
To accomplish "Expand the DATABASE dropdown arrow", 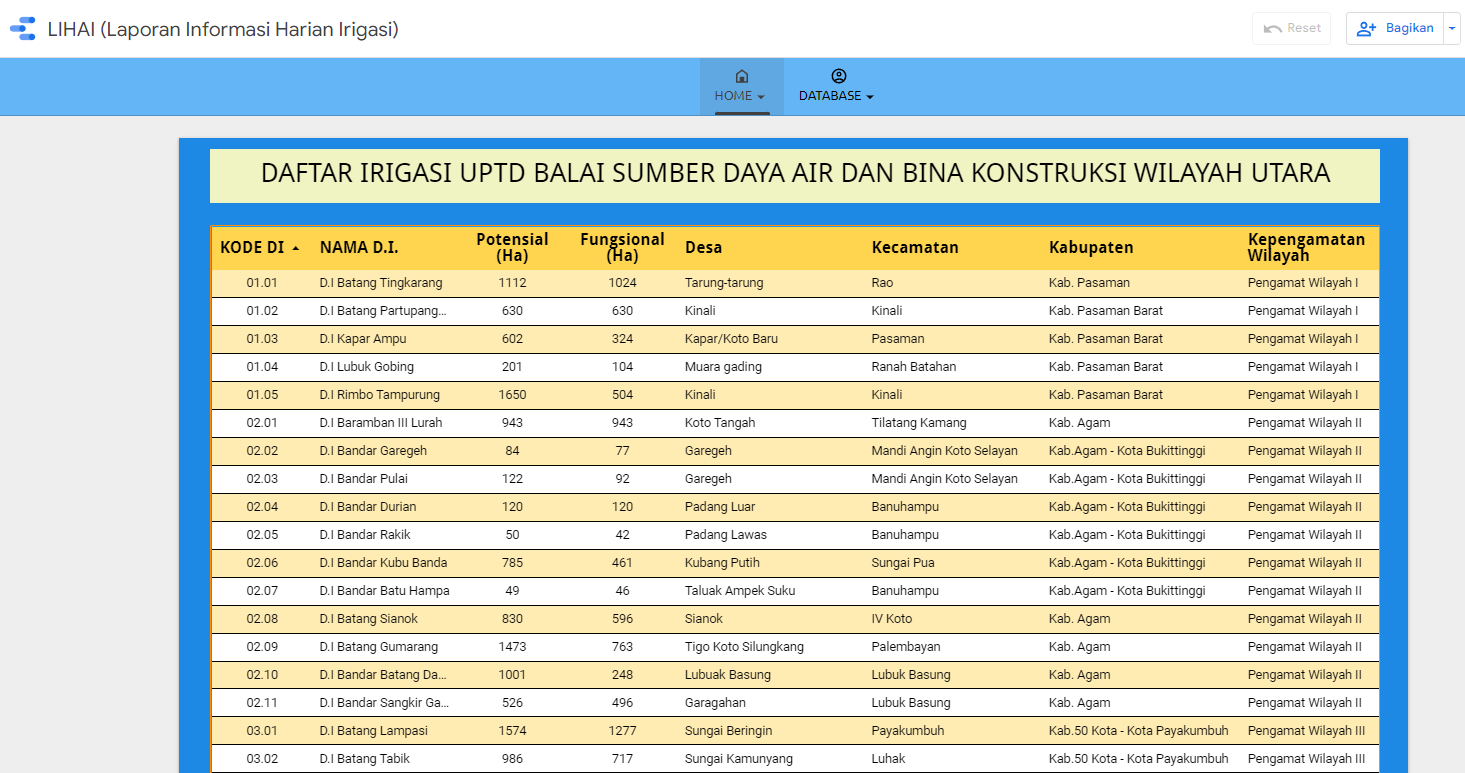I will (x=868, y=96).
